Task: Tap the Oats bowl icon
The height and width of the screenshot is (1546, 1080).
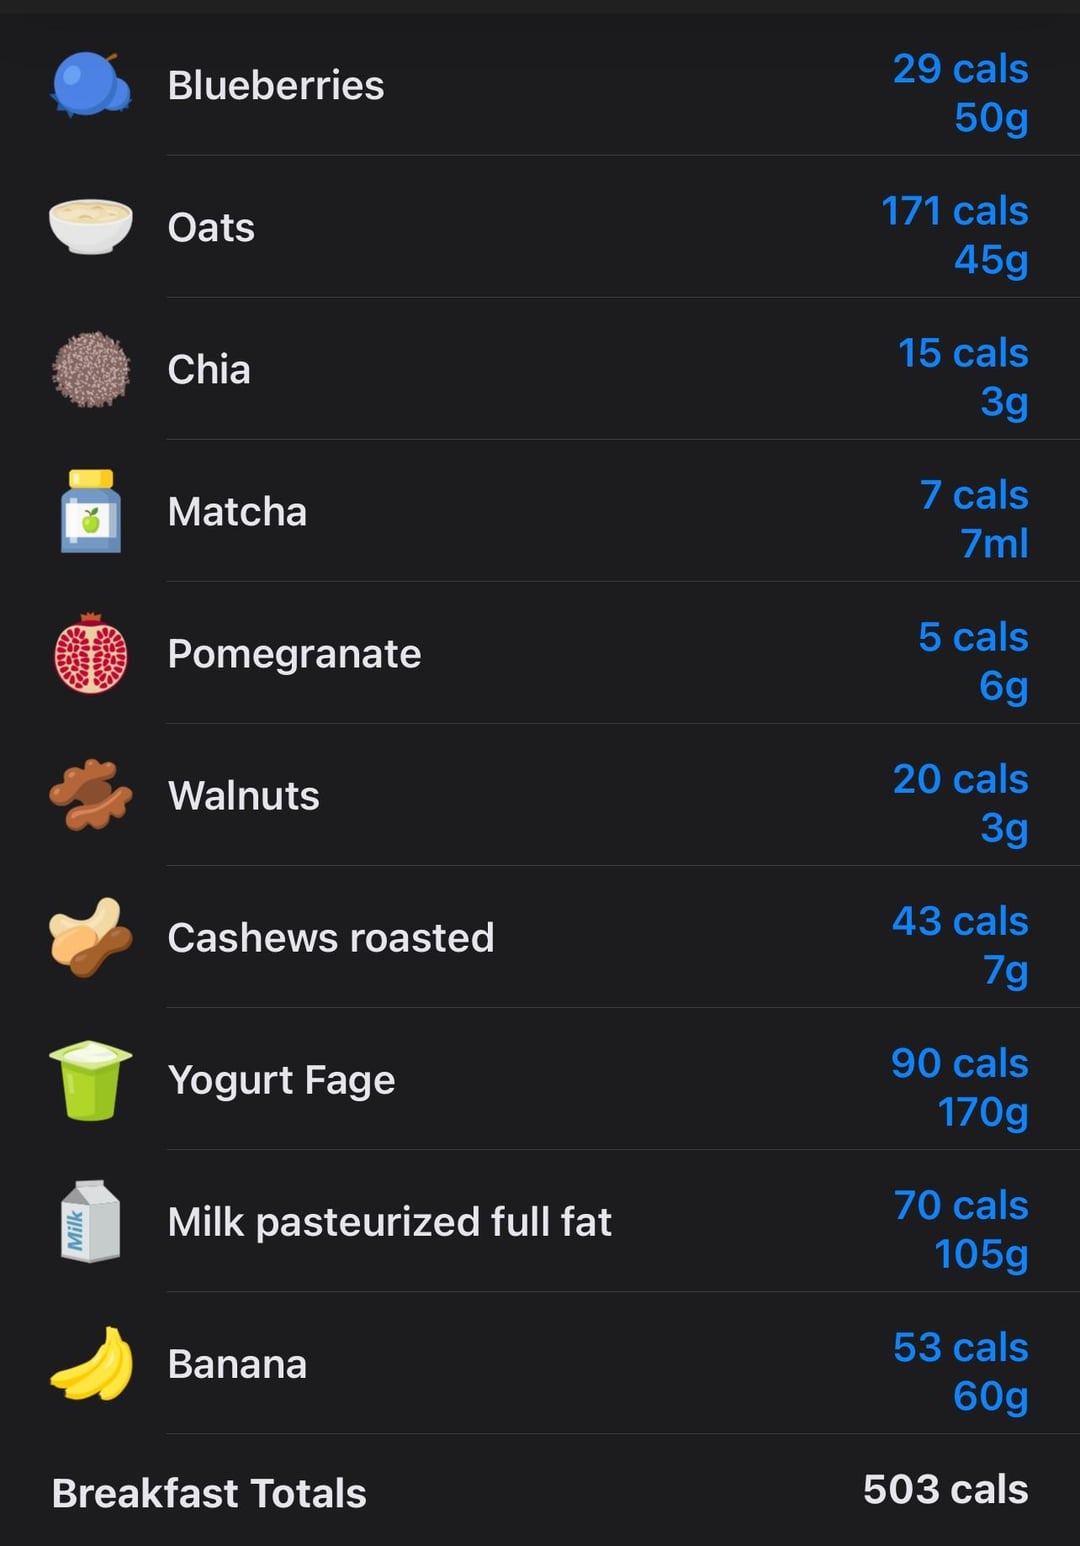Action: pyautogui.click(x=90, y=227)
